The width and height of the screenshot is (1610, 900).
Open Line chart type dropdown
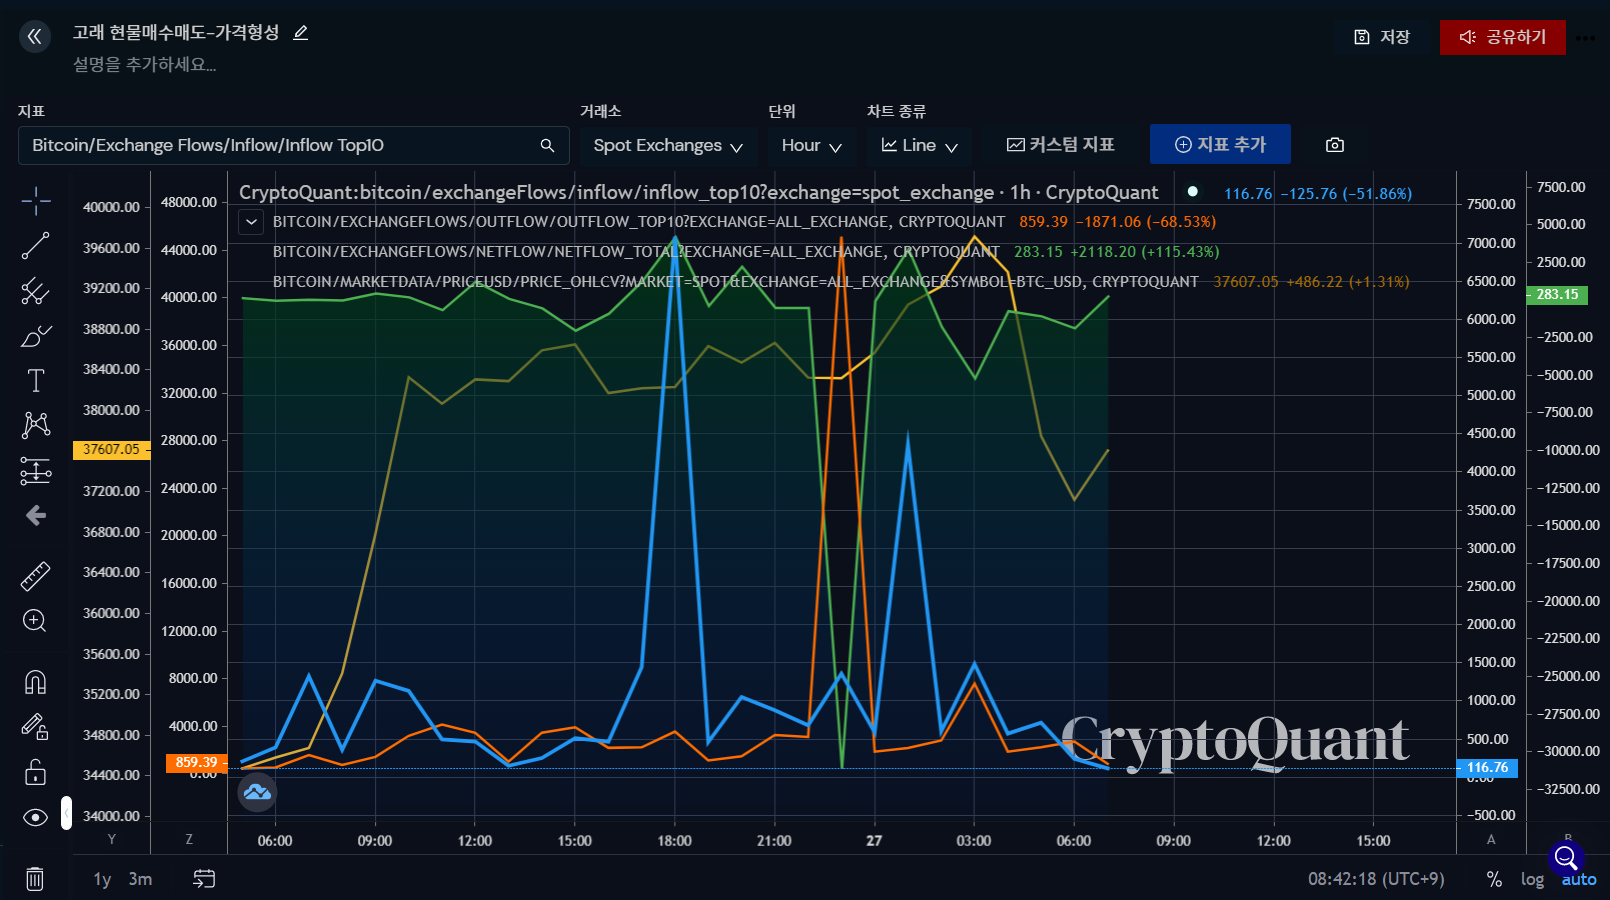919,145
